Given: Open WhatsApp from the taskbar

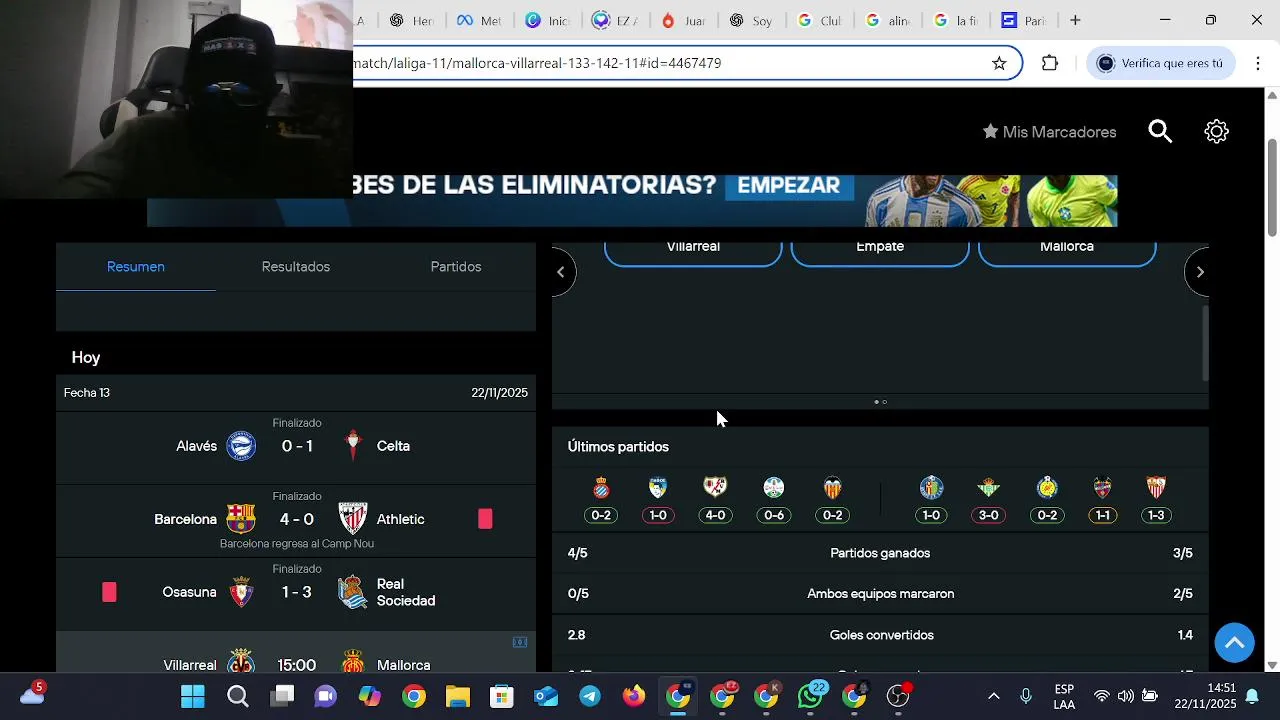Looking at the screenshot, I should coord(811,696).
